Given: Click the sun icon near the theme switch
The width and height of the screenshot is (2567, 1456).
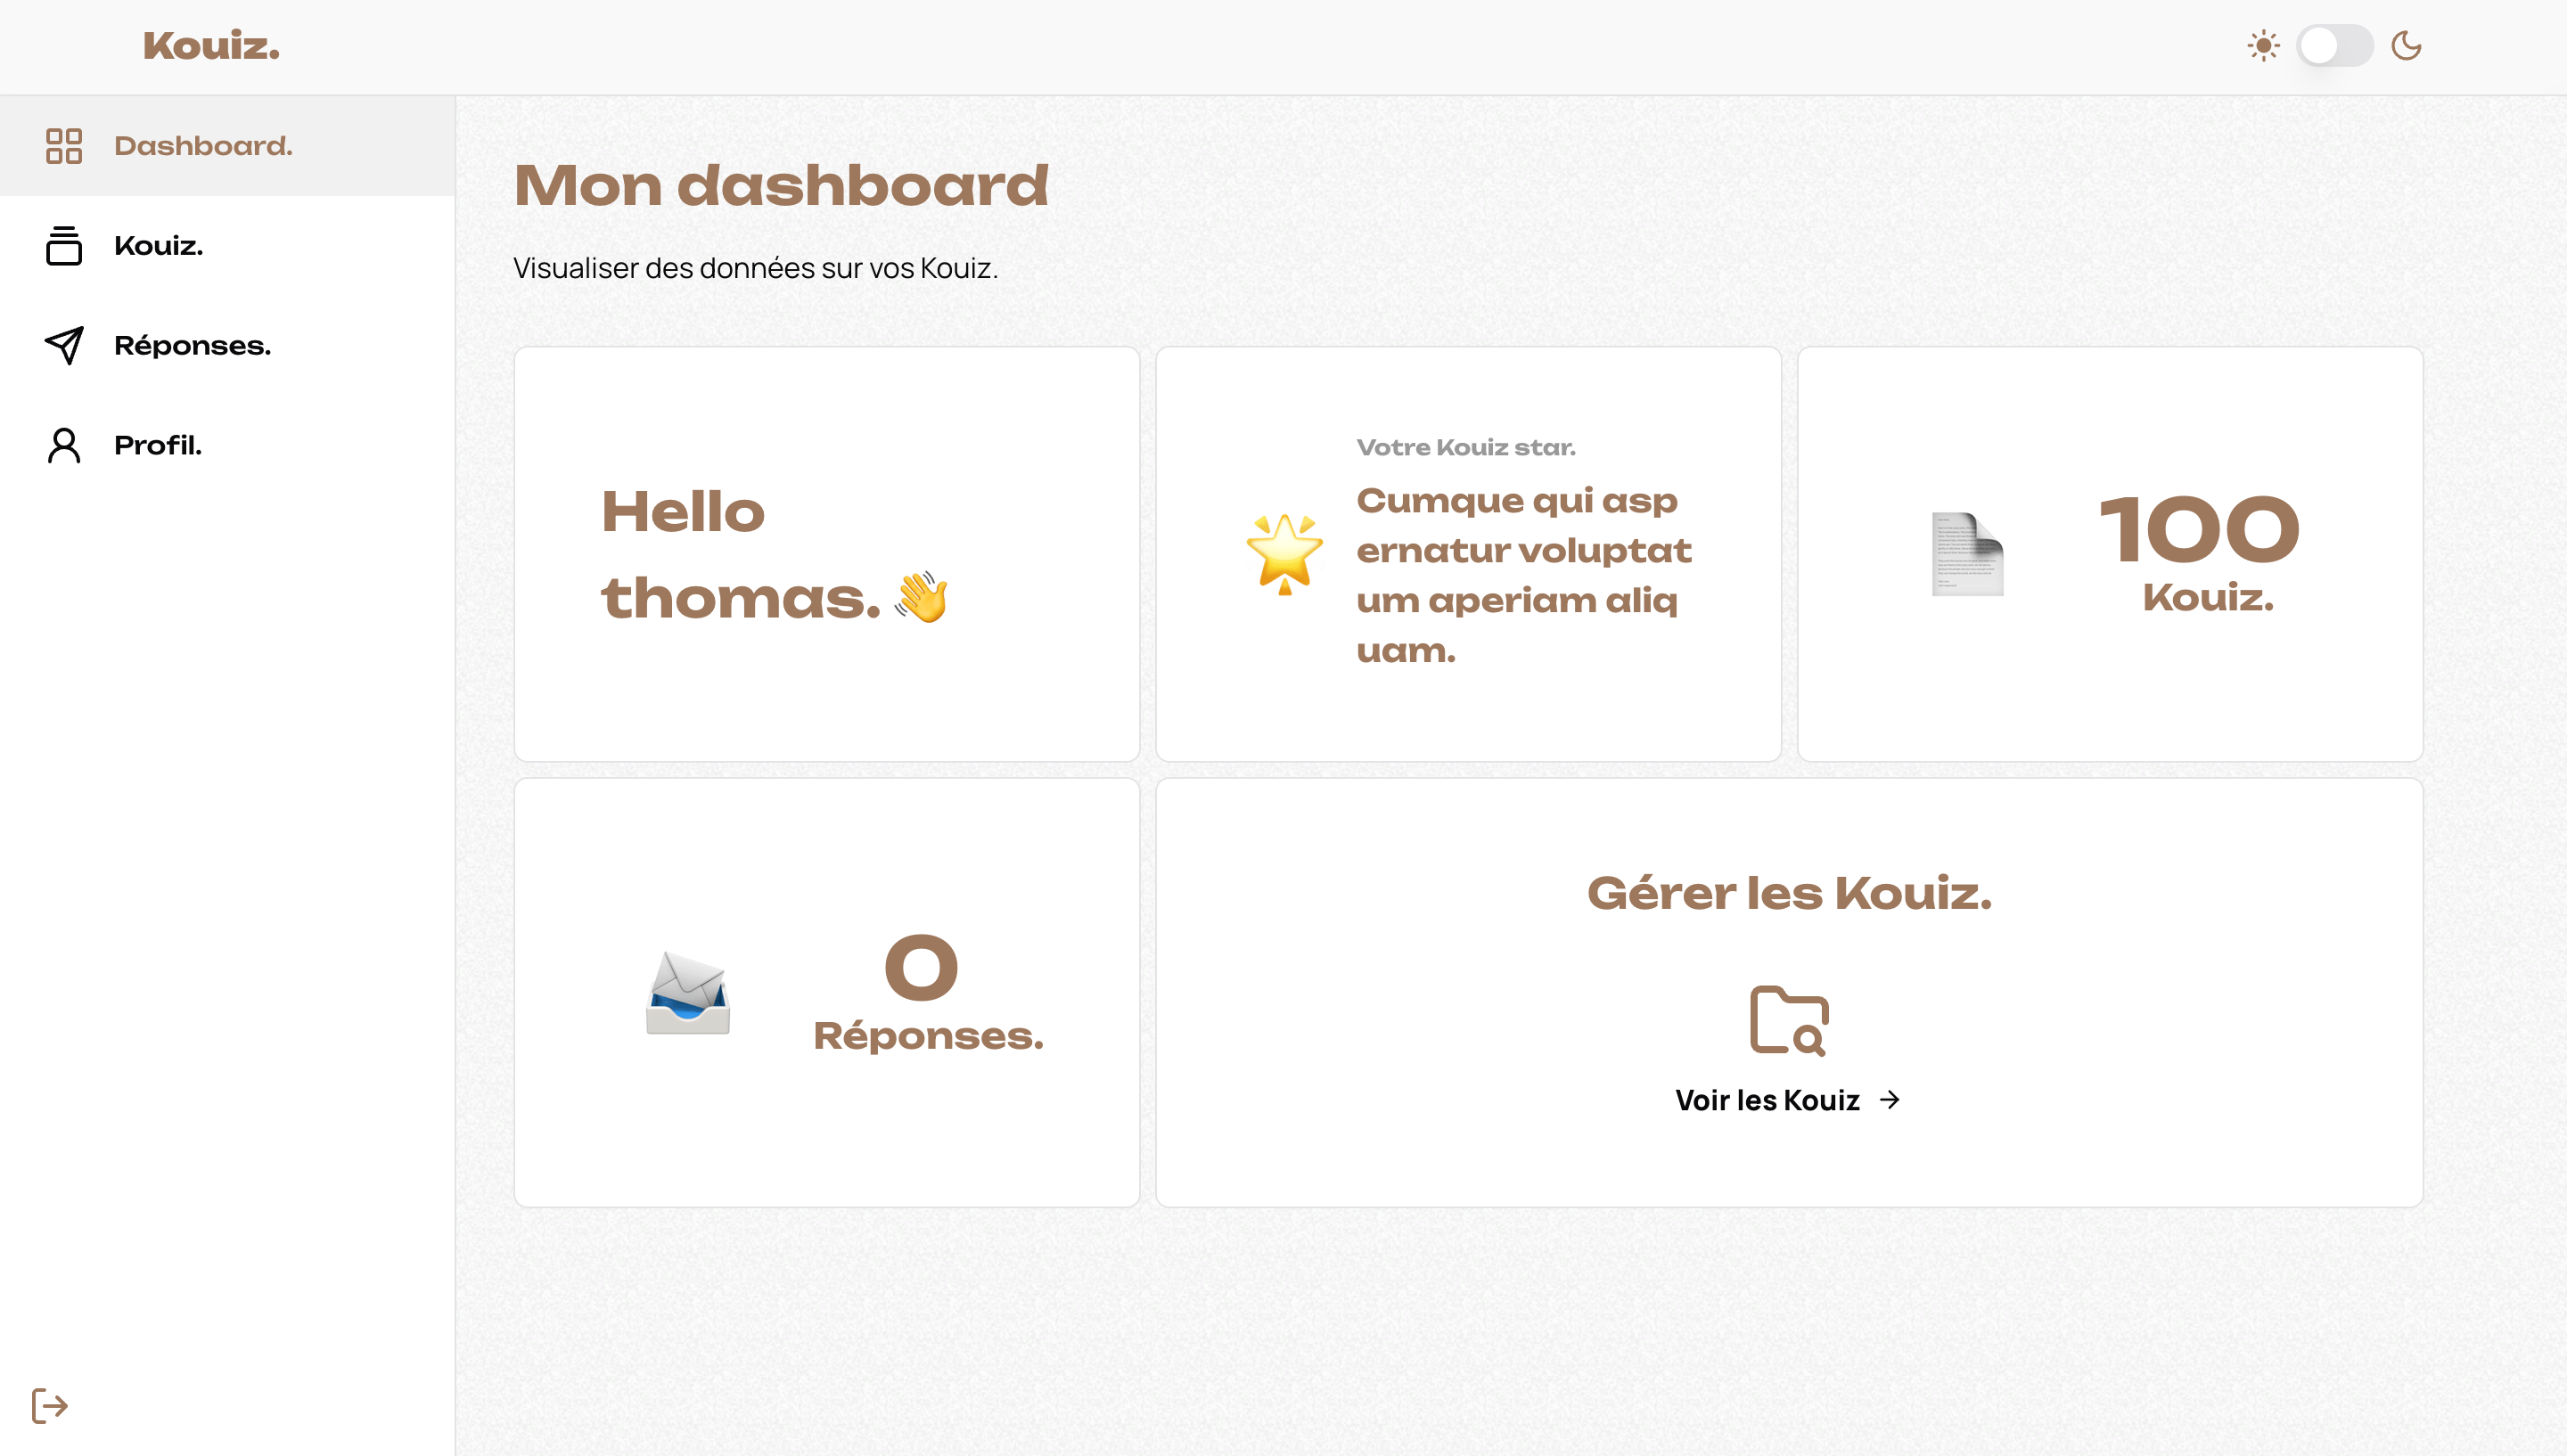Looking at the screenshot, I should tap(2263, 45).
